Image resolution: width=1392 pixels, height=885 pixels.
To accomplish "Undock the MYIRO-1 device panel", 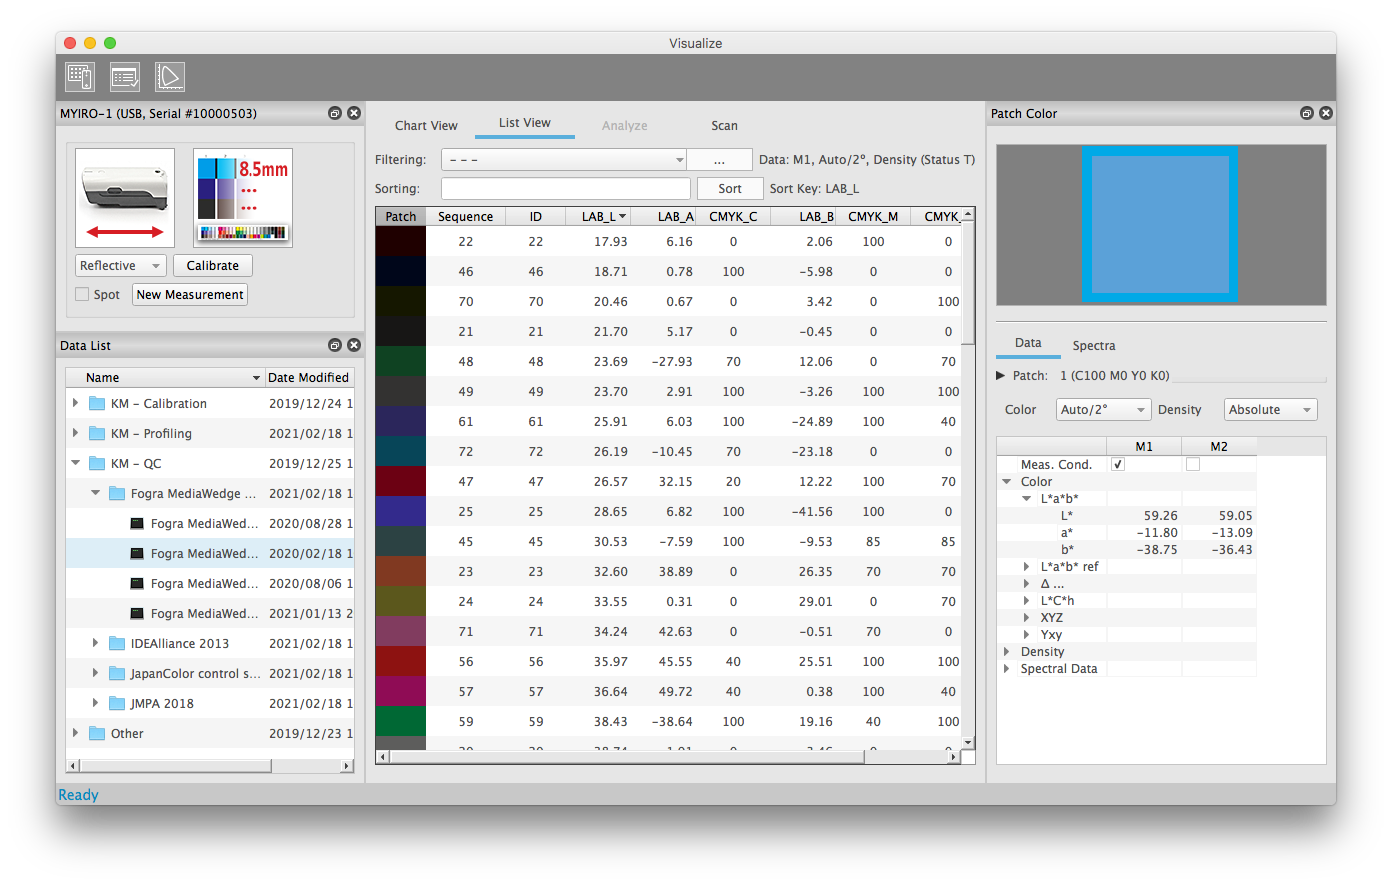I will click(x=335, y=114).
